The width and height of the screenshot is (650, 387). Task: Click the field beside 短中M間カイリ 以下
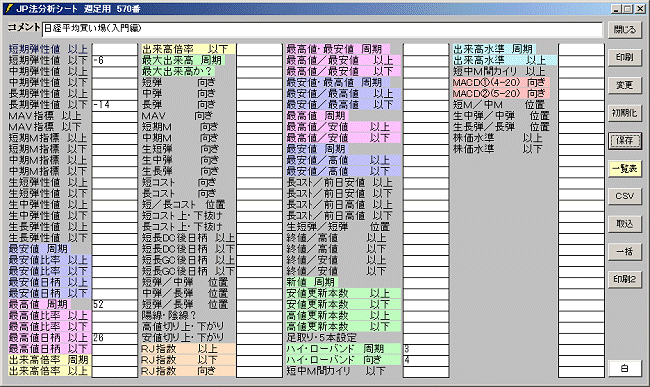(426, 371)
